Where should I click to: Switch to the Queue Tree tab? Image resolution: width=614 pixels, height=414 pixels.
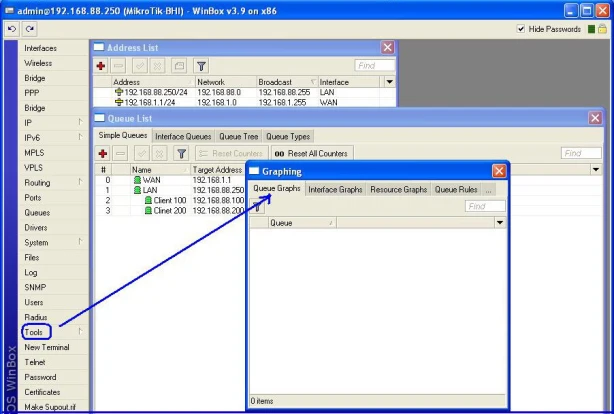238,136
